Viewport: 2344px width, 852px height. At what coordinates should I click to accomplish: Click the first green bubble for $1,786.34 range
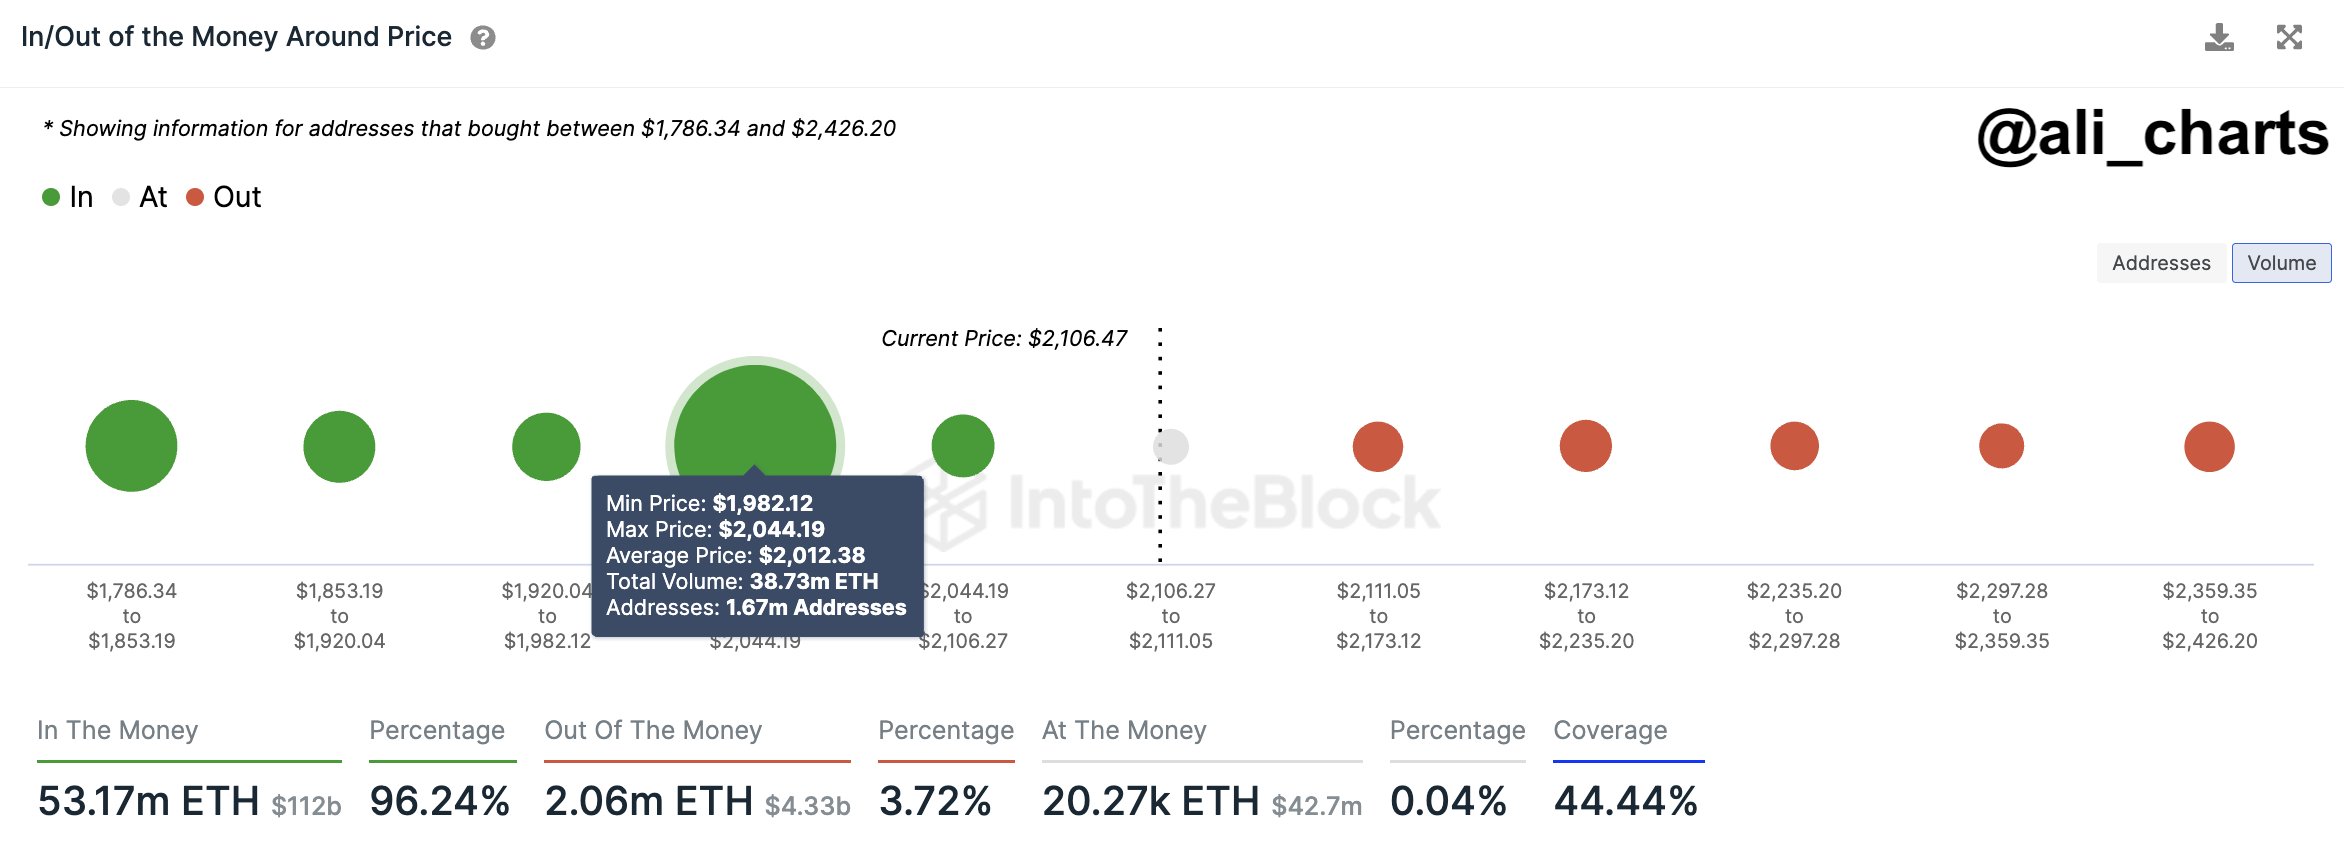(131, 447)
